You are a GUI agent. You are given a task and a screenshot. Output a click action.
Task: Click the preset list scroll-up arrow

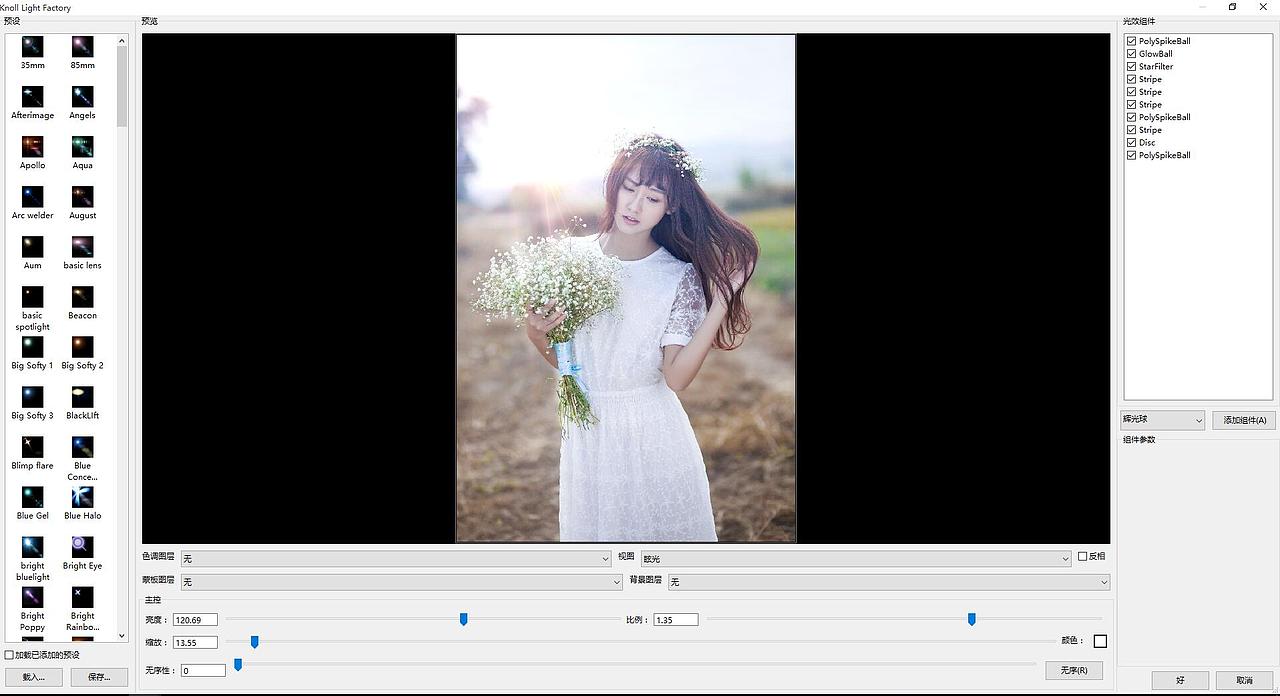(x=122, y=41)
